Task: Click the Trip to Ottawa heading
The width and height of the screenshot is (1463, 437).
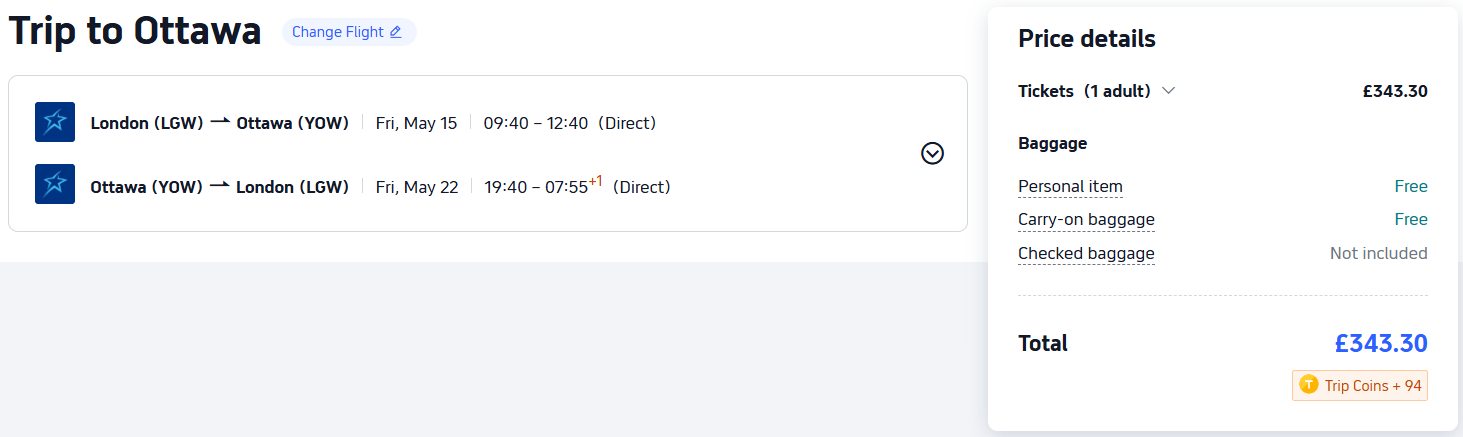Action: click(135, 32)
